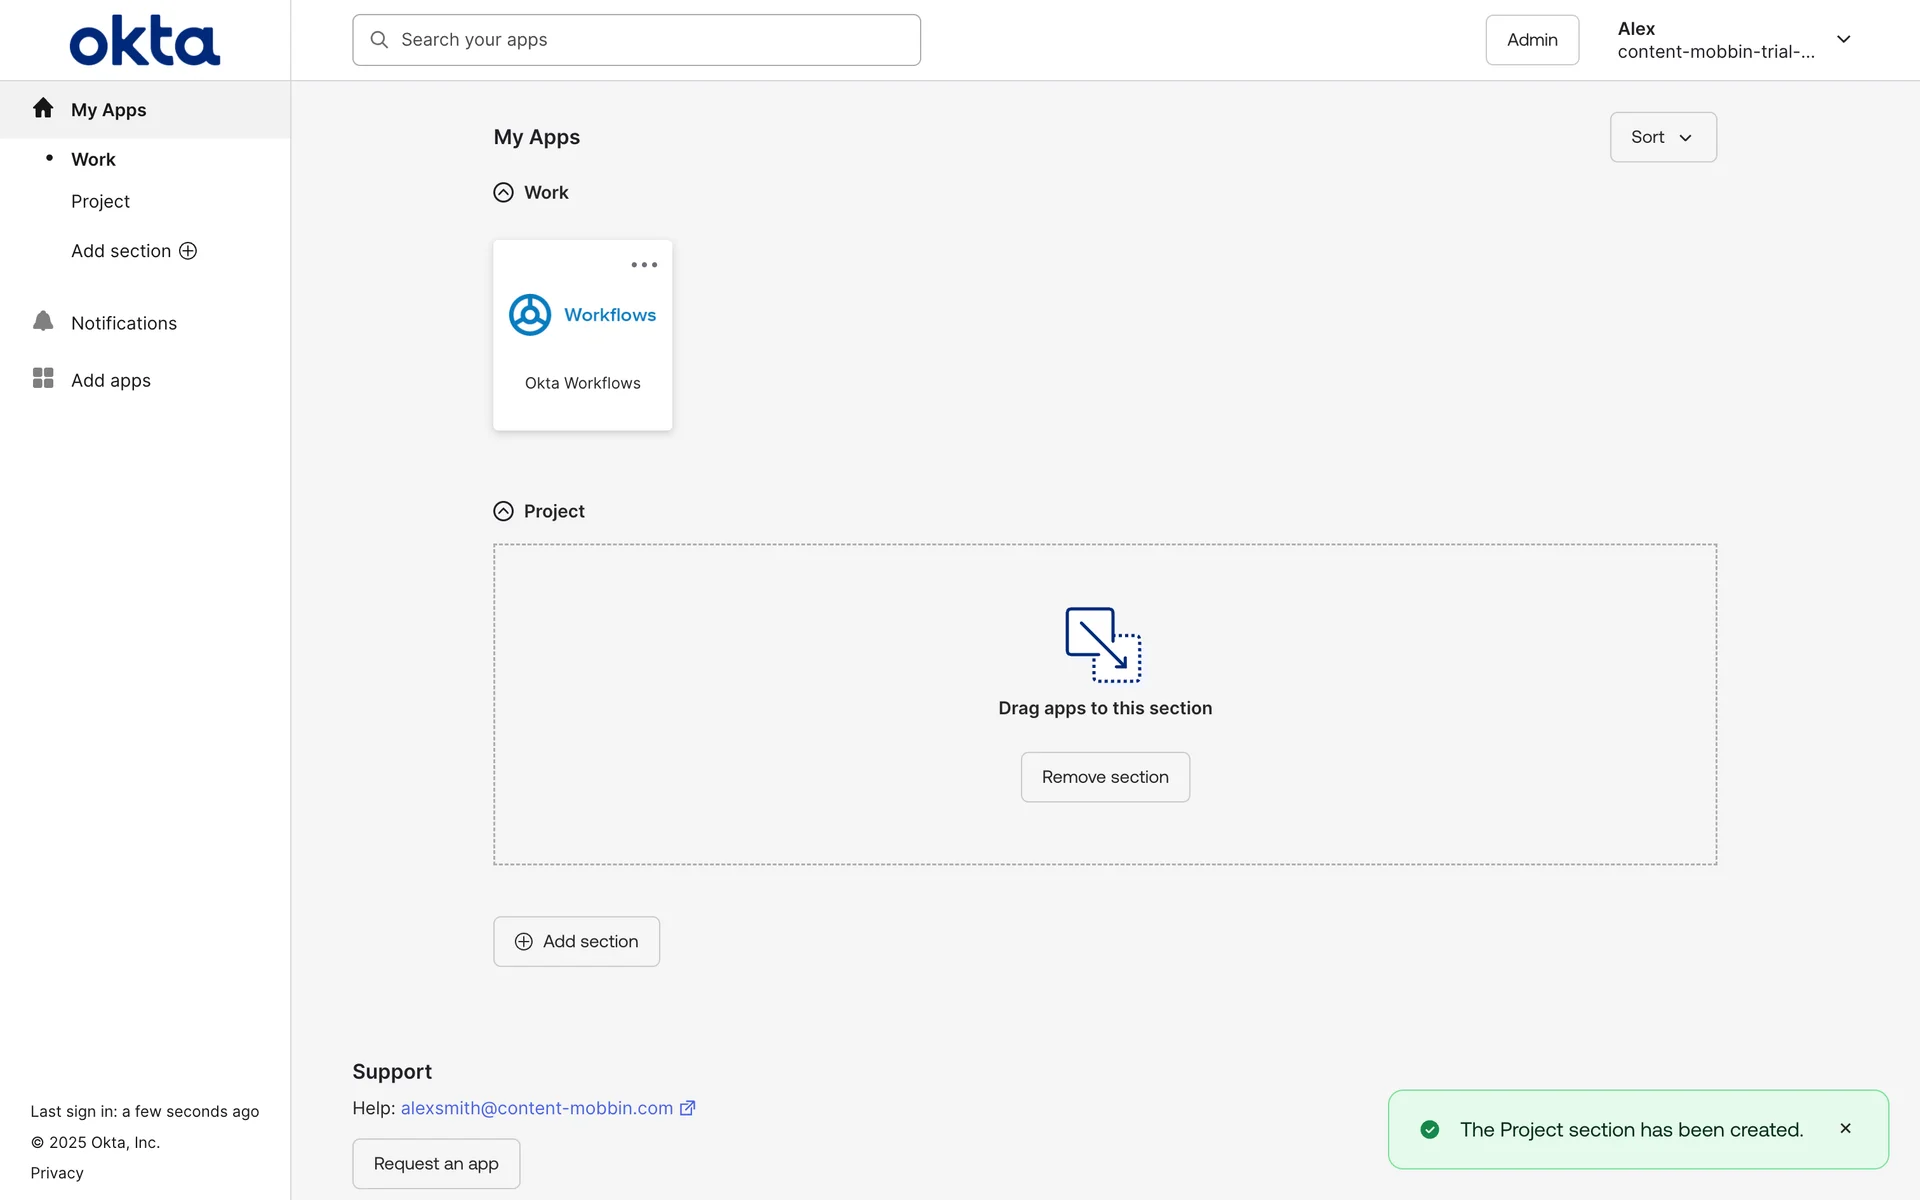Screen dimensions: 1920x1200
Task: Click the Add apps grid icon
Action: 43,378
